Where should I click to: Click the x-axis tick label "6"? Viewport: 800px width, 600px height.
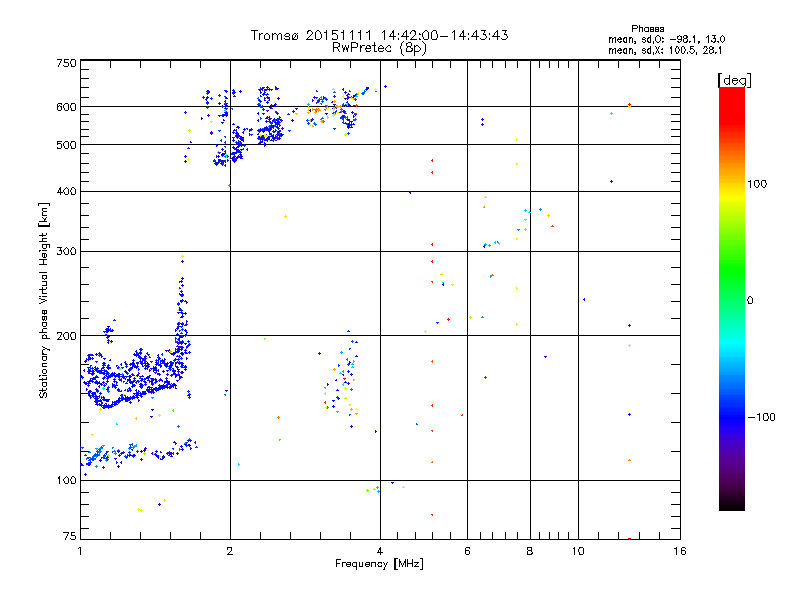point(467,551)
